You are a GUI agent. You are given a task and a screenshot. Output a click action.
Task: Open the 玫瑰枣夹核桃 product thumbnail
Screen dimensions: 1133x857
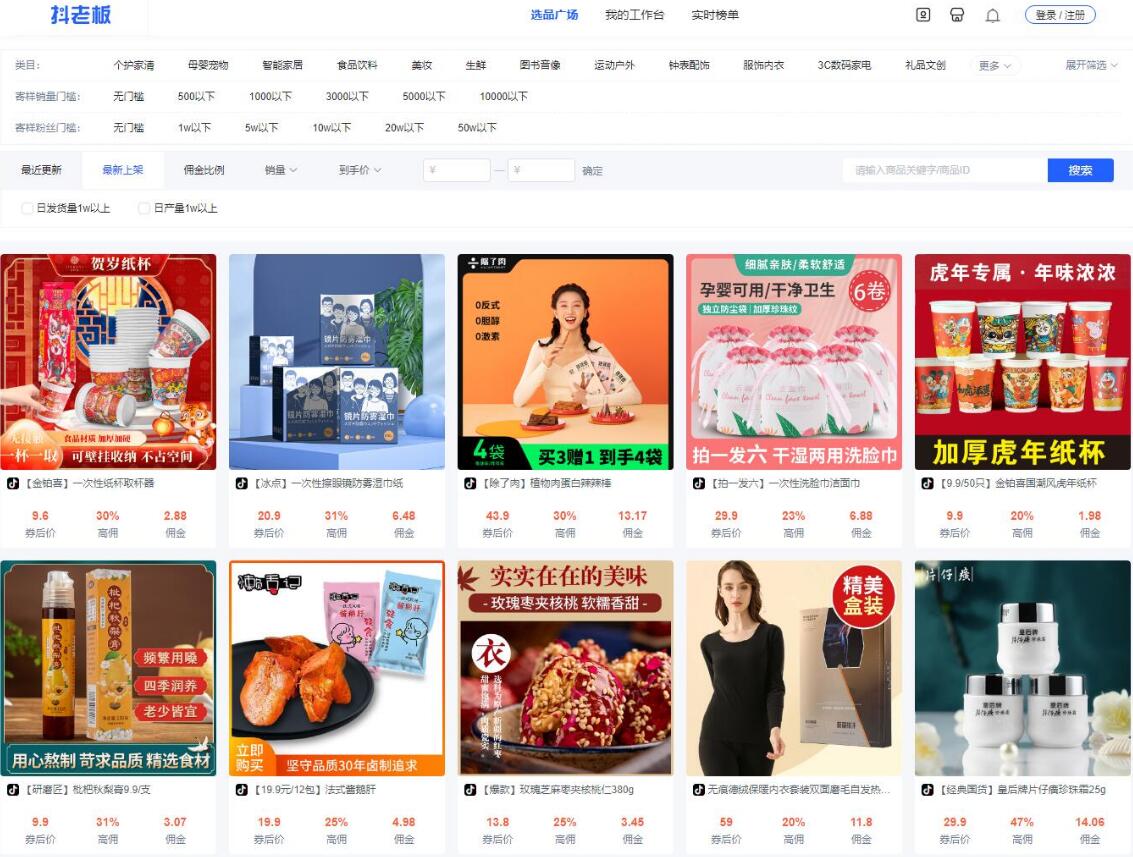(566, 668)
